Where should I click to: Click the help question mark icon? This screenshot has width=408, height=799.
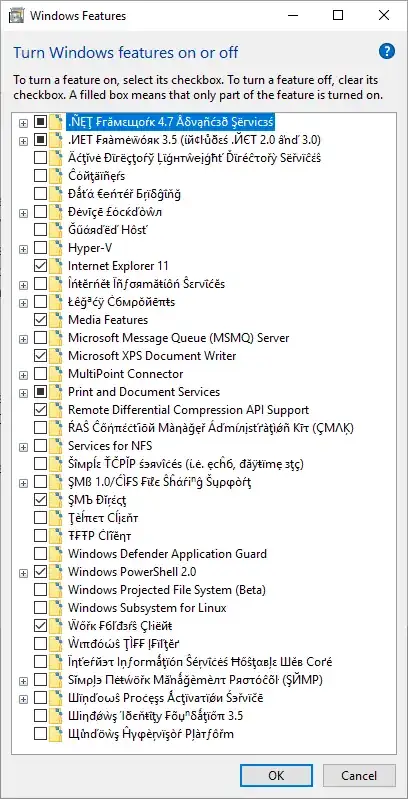(x=387, y=51)
